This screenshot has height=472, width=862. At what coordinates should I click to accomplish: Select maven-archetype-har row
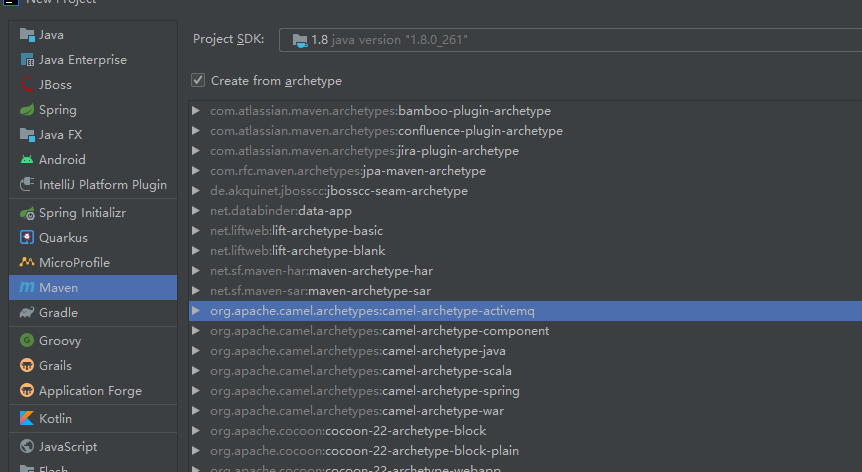pyautogui.click(x=526, y=270)
